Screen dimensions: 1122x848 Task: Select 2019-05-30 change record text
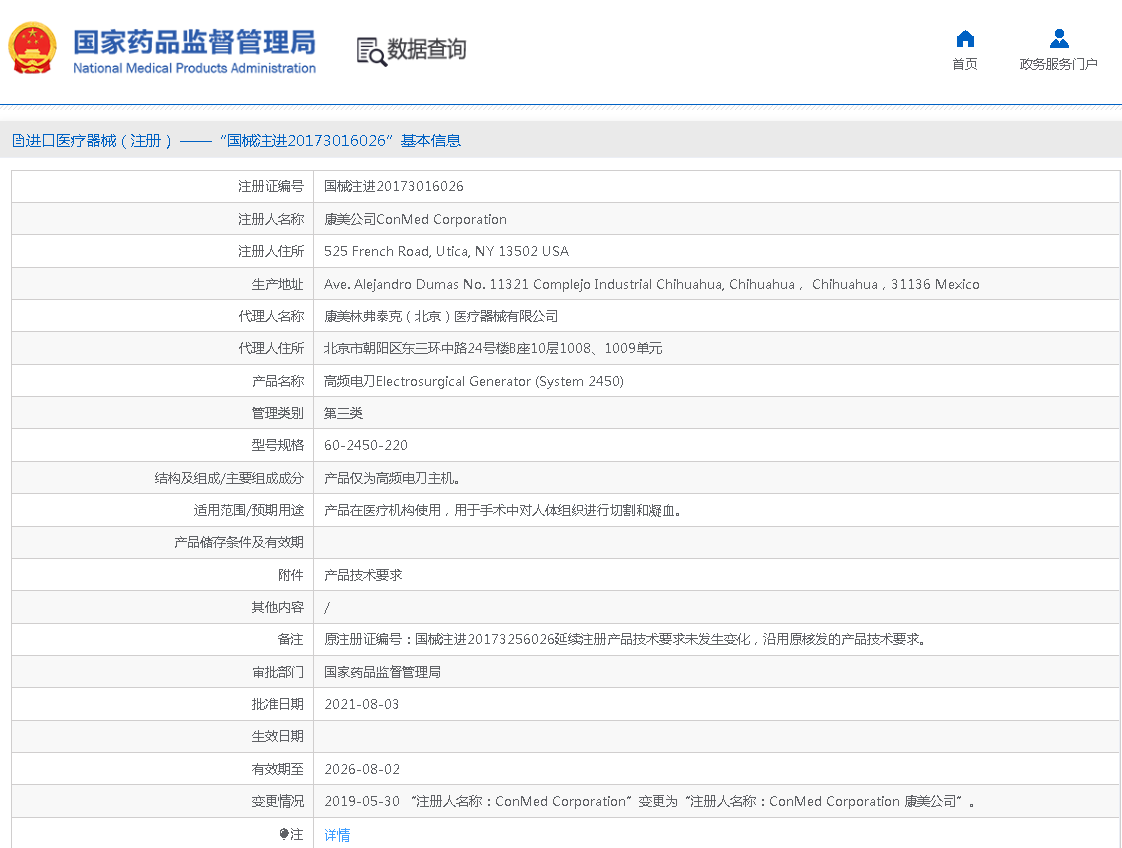coord(650,801)
